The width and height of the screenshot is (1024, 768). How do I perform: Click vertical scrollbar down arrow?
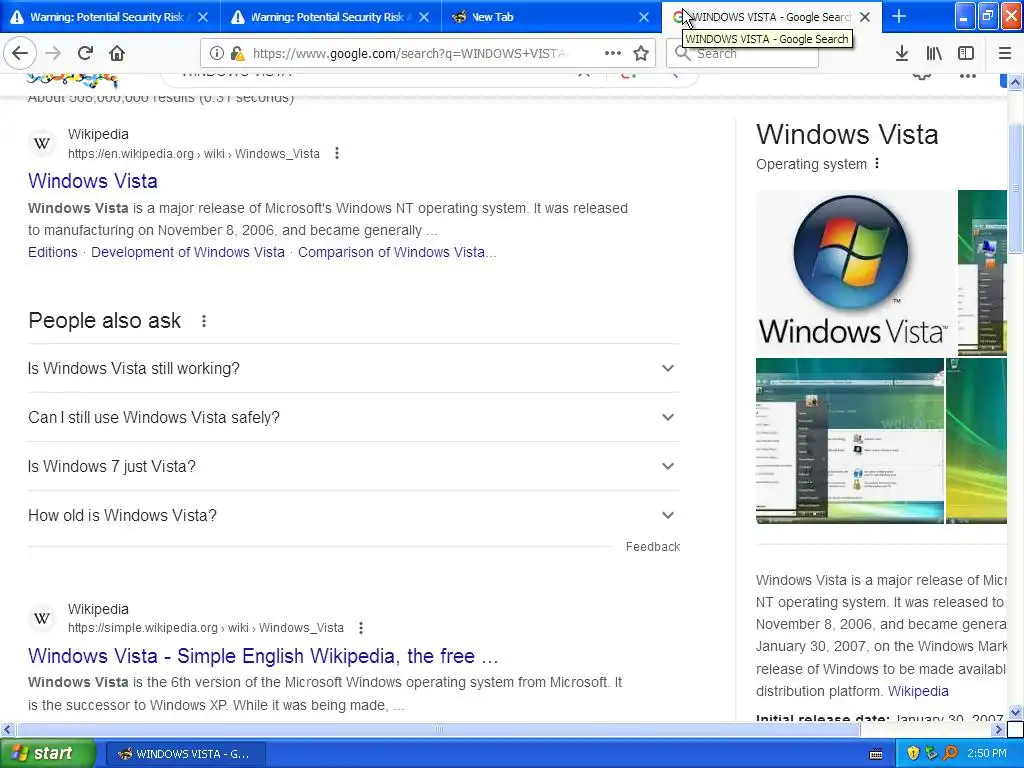click(x=1015, y=712)
